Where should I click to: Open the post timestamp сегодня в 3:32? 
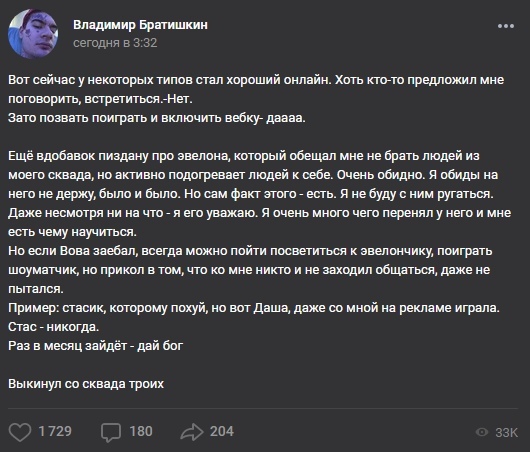(115, 43)
